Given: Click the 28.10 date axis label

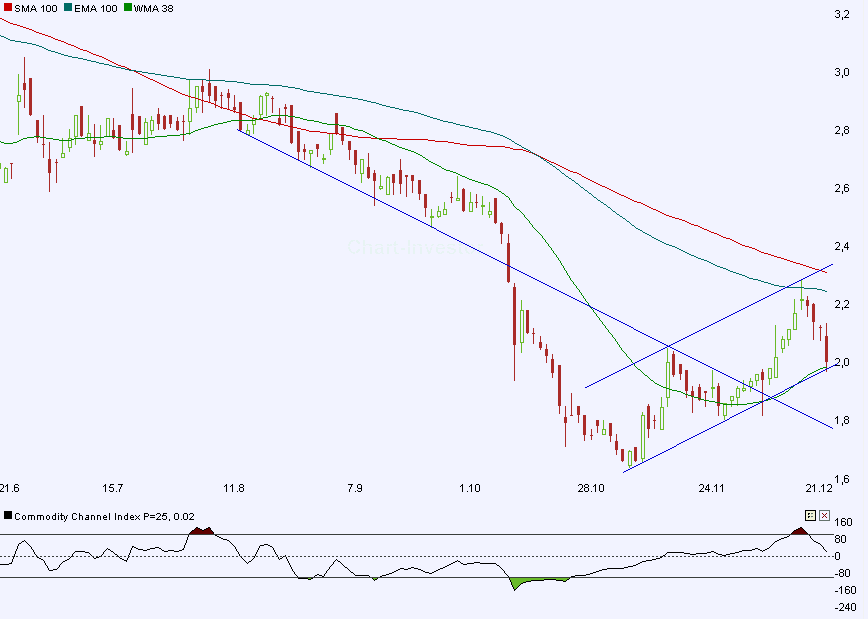Looking at the screenshot, I should point(591,488).
